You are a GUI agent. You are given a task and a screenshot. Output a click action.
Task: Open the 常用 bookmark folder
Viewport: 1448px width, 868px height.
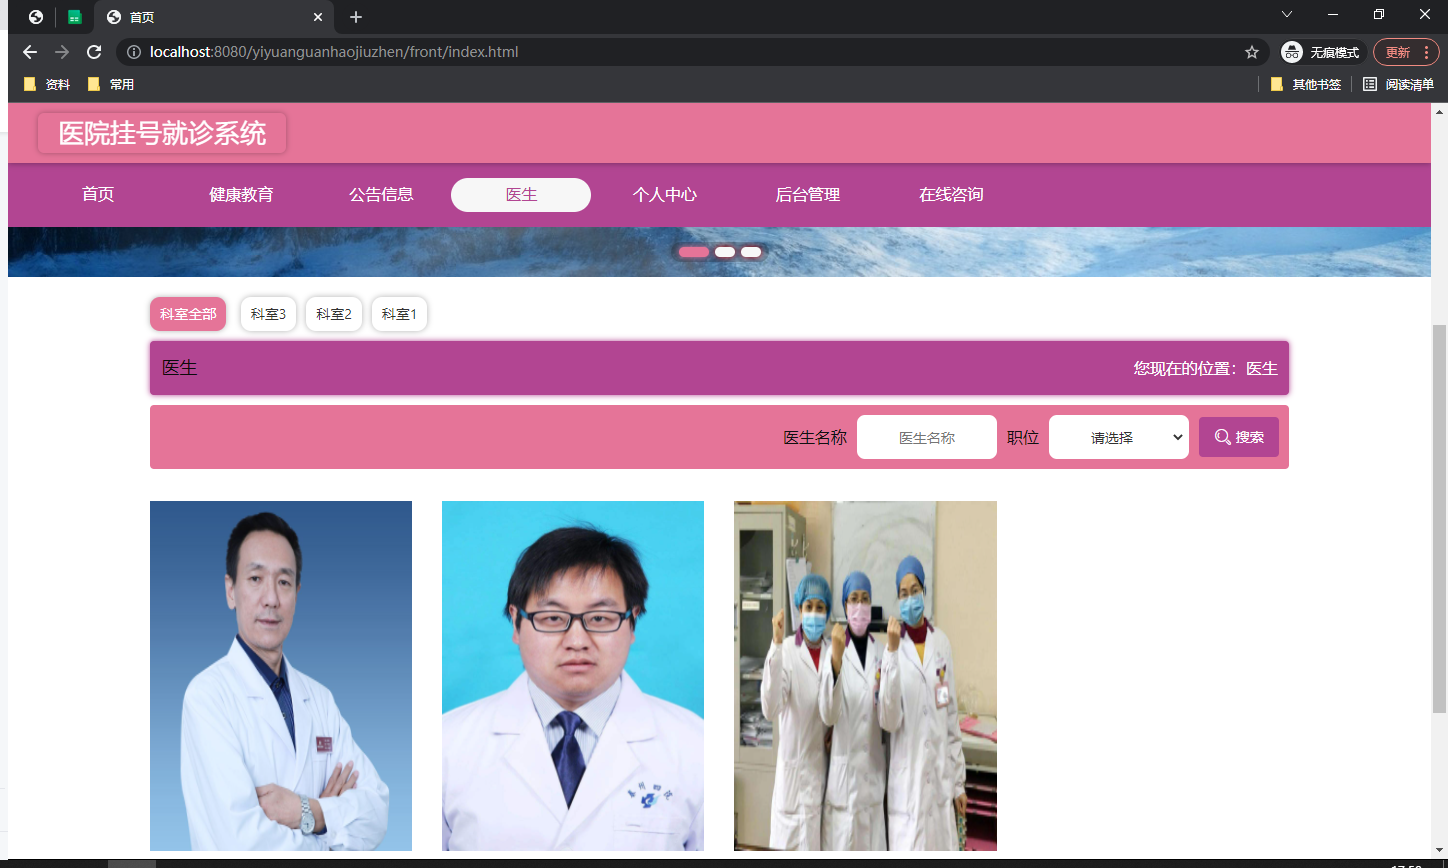point(111,85)
